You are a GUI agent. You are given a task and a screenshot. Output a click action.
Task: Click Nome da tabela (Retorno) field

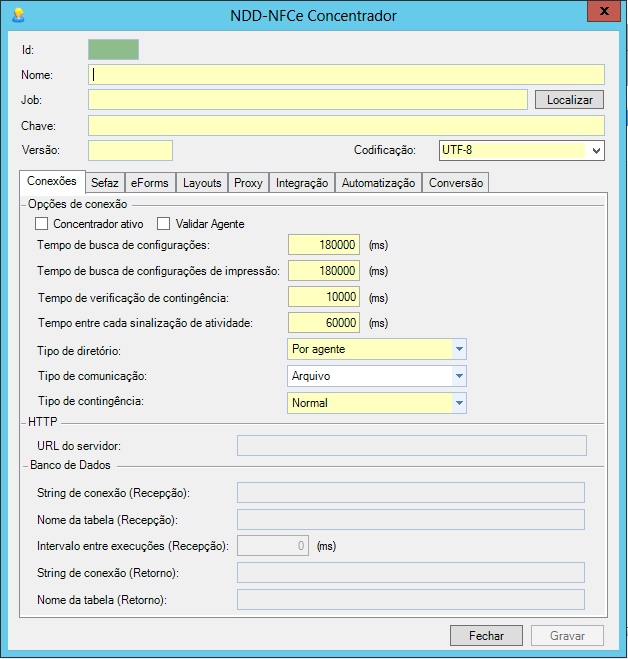(411, 600)
